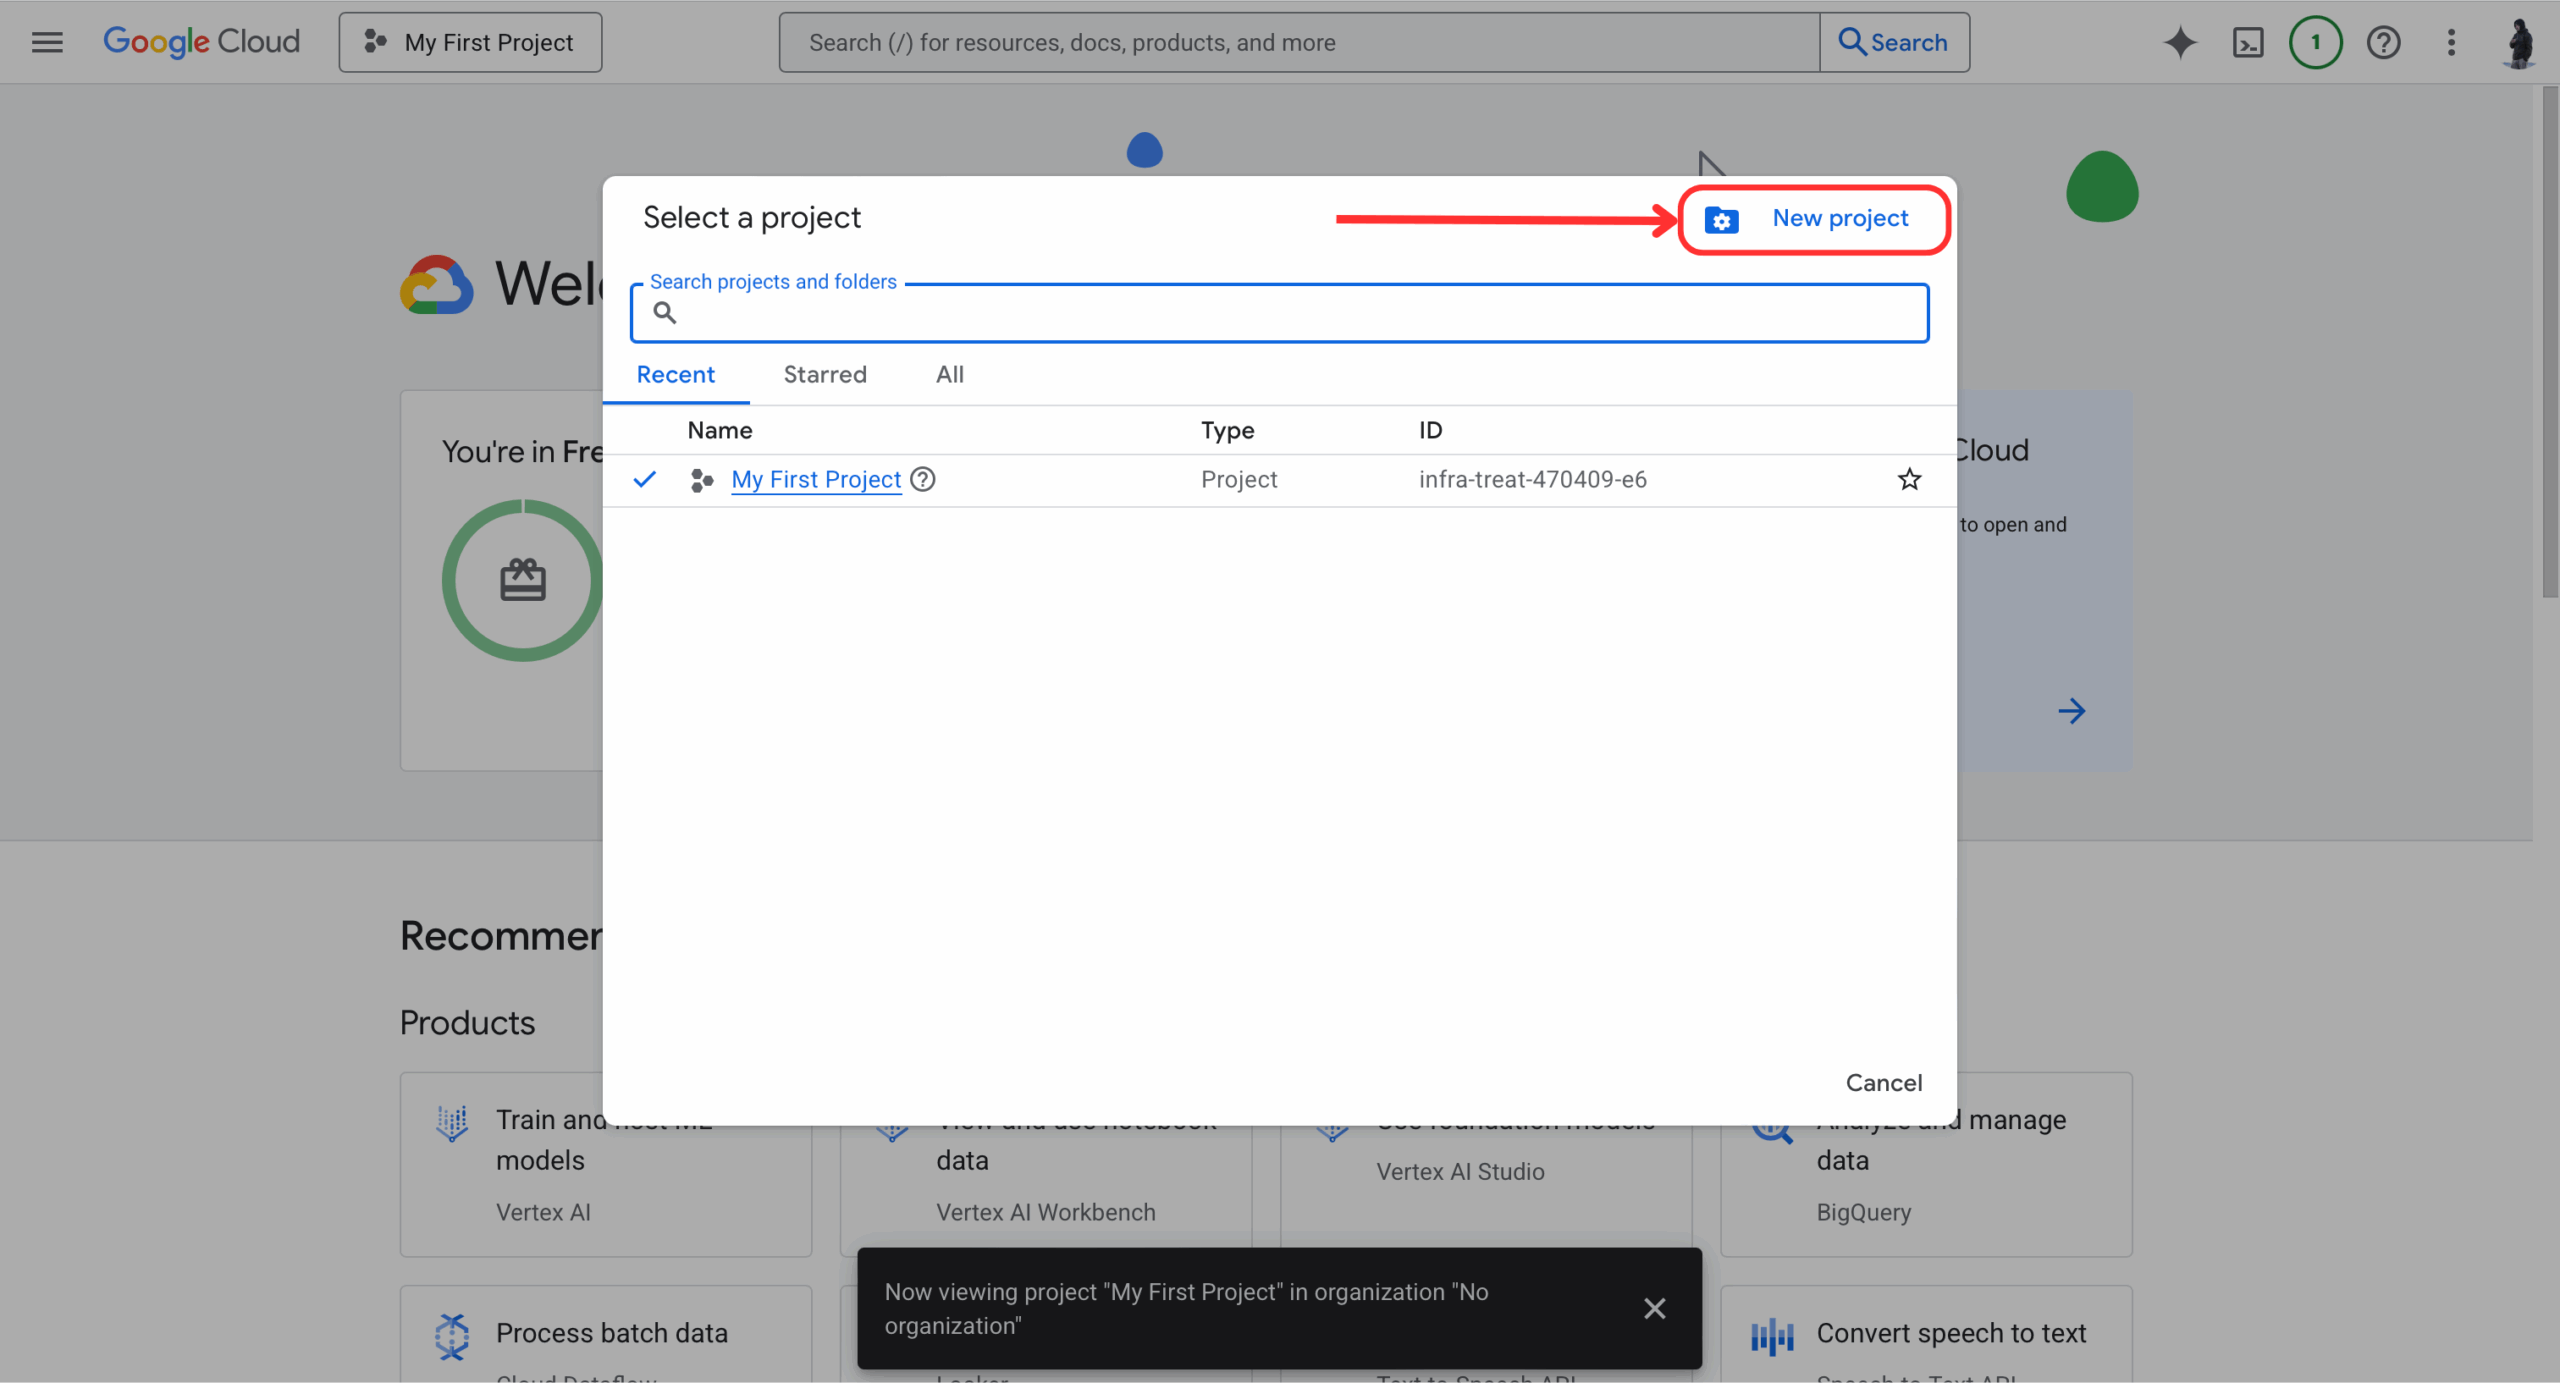
Task: Focus the Search projects and folders field
Action: click(x=1279, y=313)
